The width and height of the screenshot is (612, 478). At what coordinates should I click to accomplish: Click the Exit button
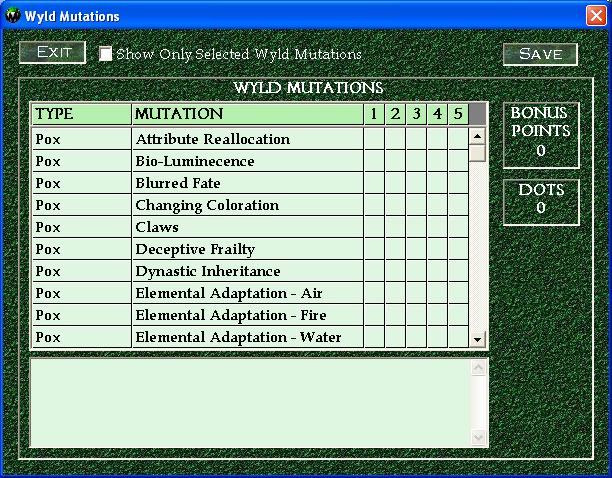[52, 53]
